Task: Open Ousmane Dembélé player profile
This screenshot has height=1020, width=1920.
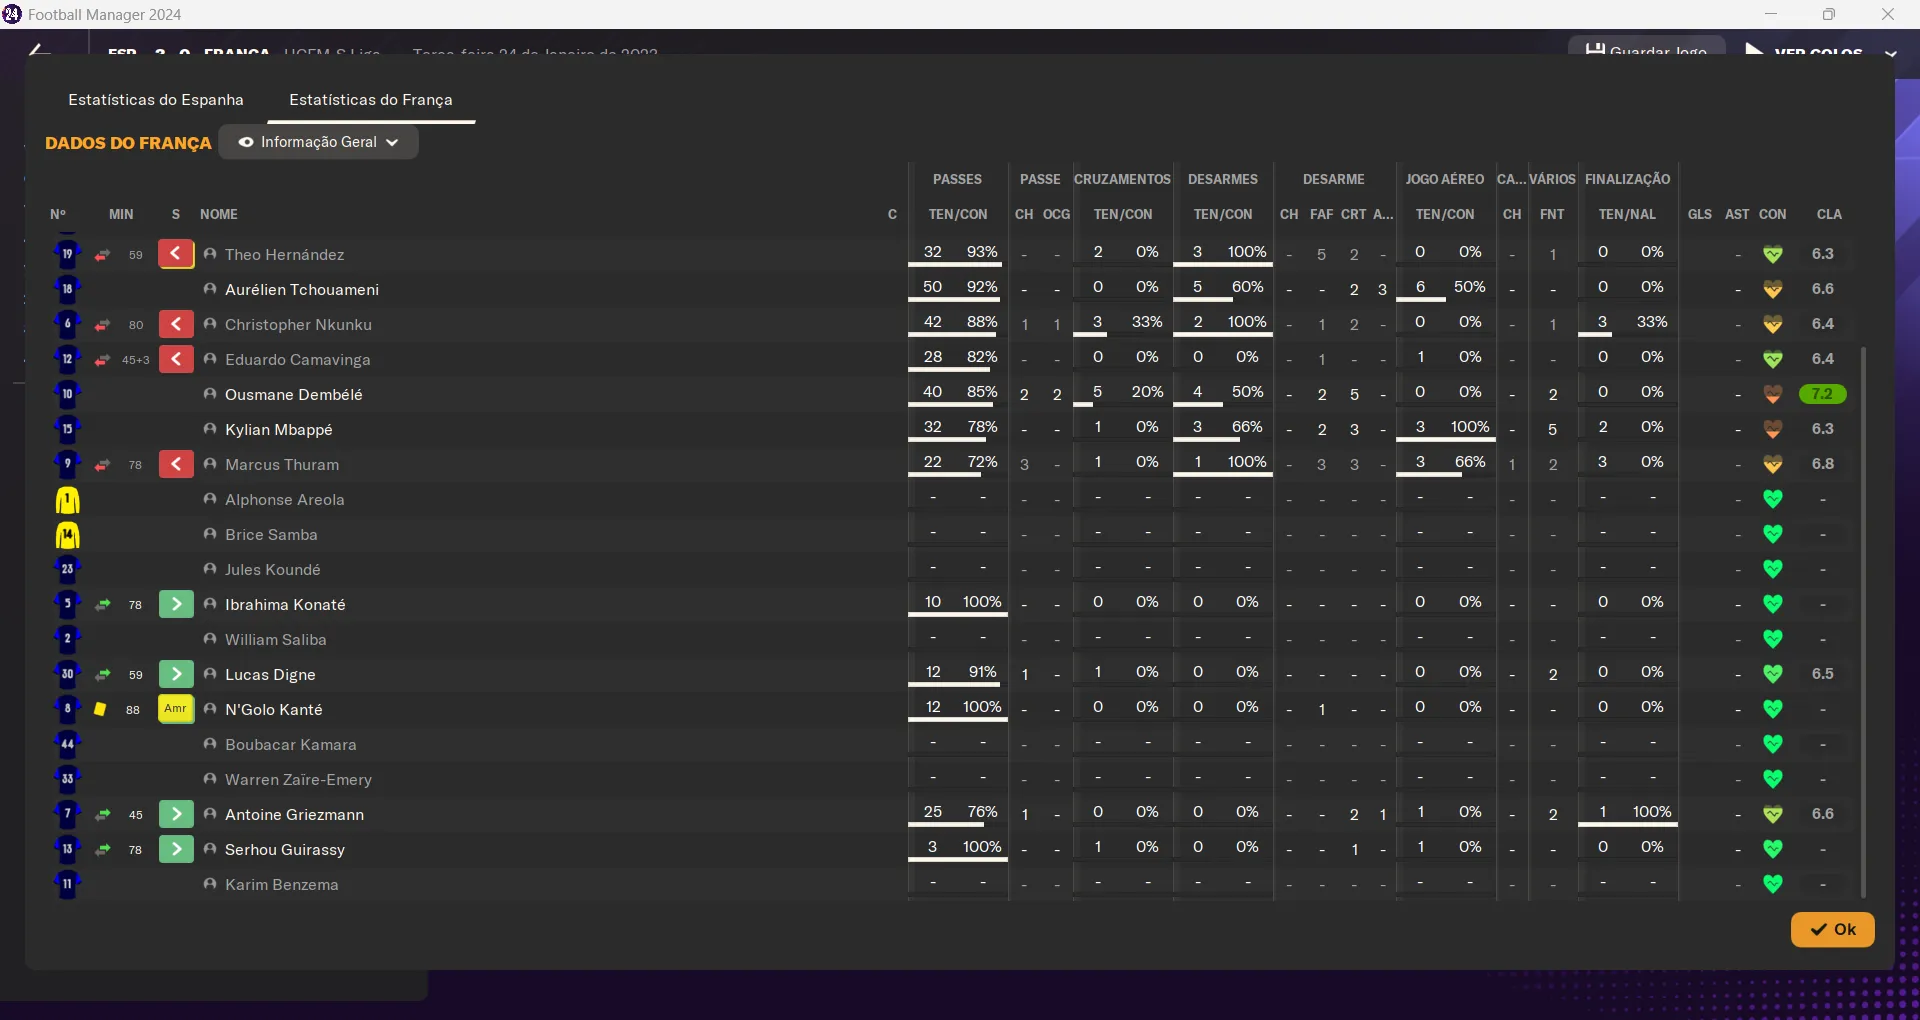Action: point(294,394)
